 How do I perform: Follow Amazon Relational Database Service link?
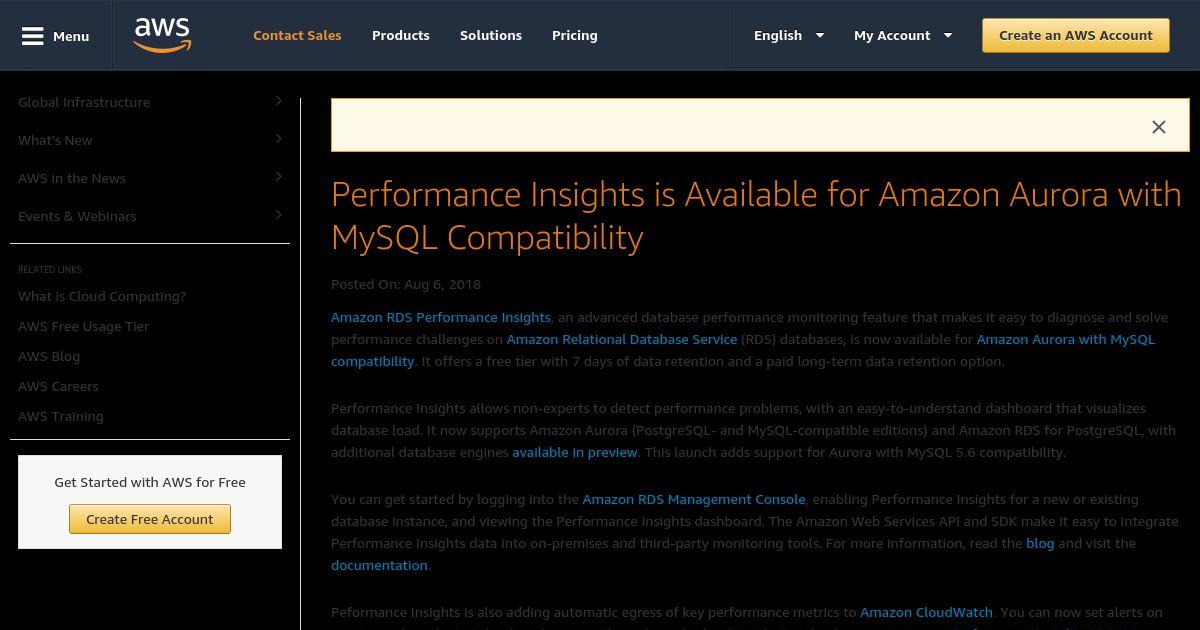click(622, 339)
